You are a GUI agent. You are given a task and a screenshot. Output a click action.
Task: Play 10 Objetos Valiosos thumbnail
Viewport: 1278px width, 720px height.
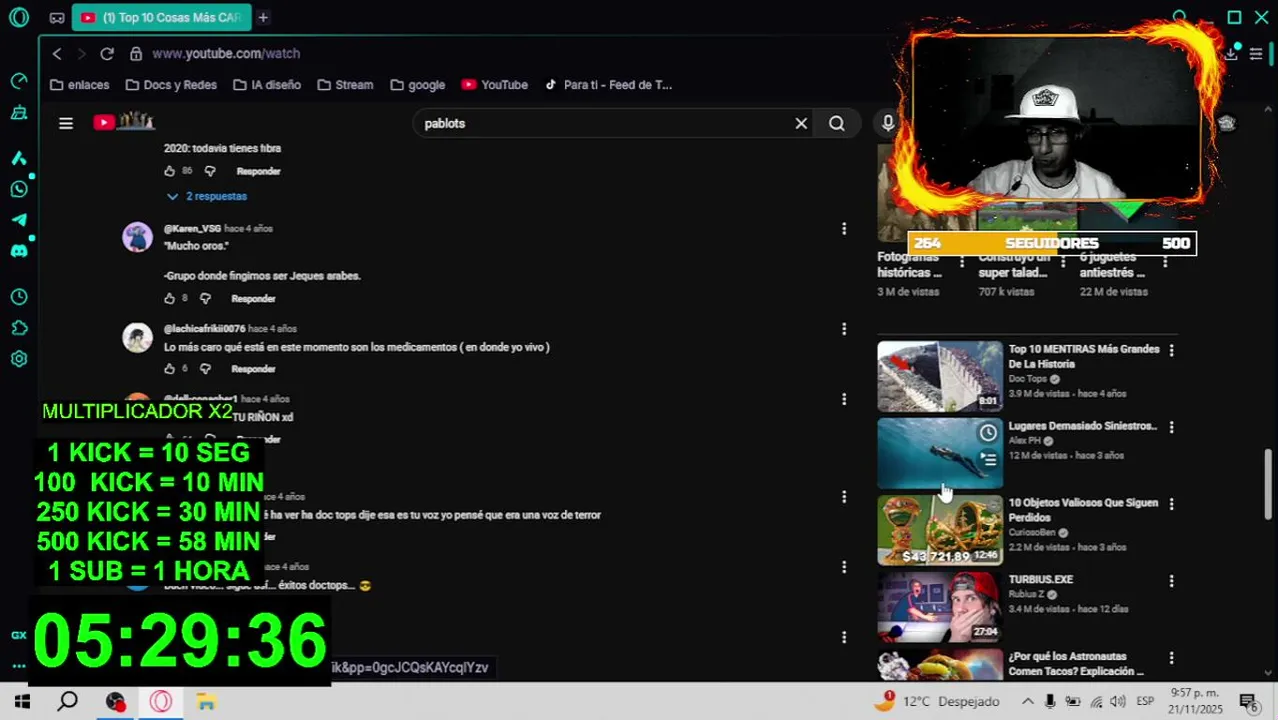pos(940,530)
